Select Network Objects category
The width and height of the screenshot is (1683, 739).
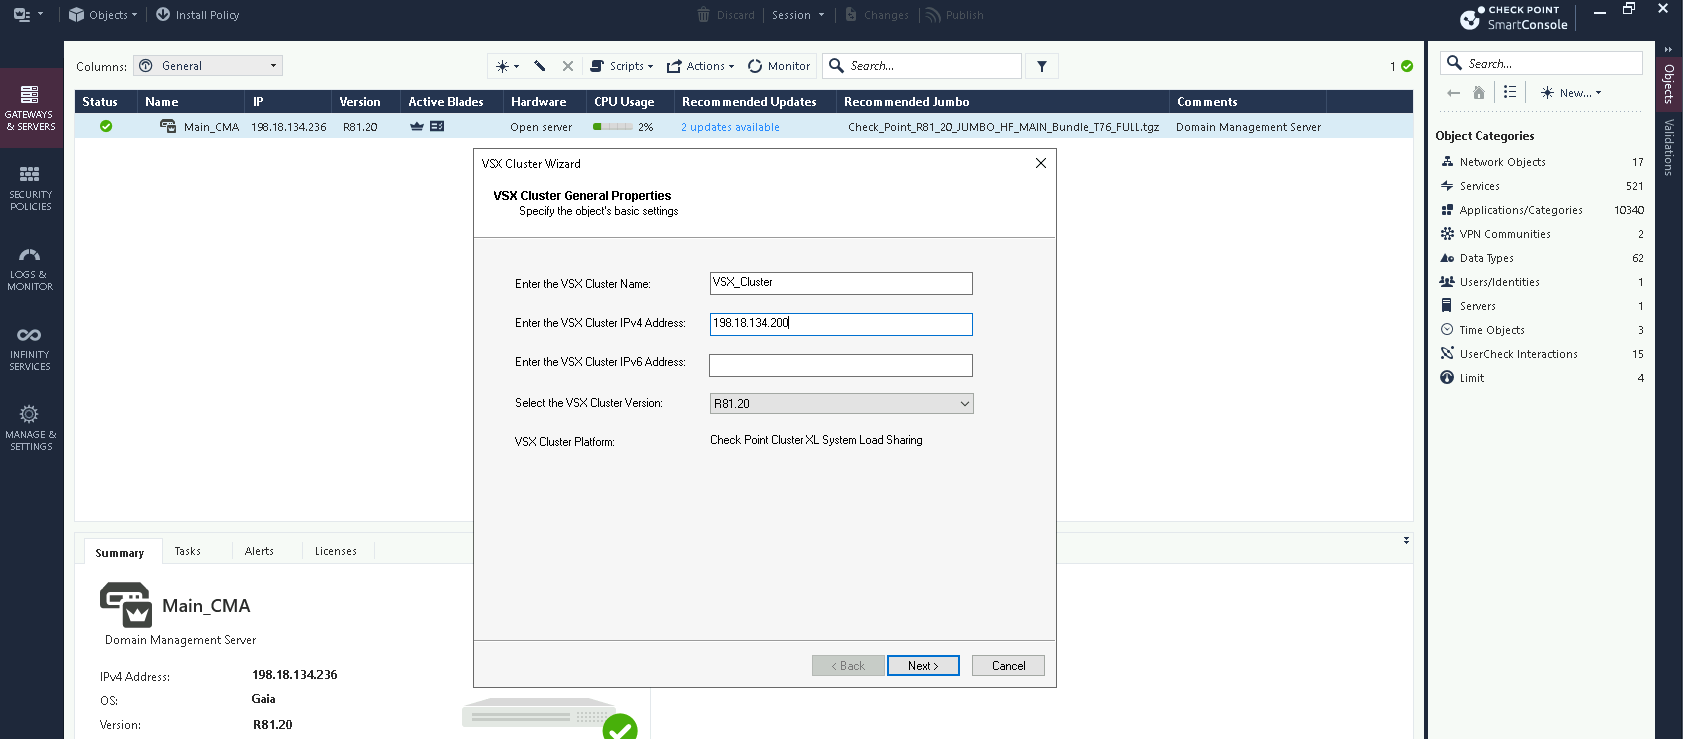click(x=1502, y=162)
